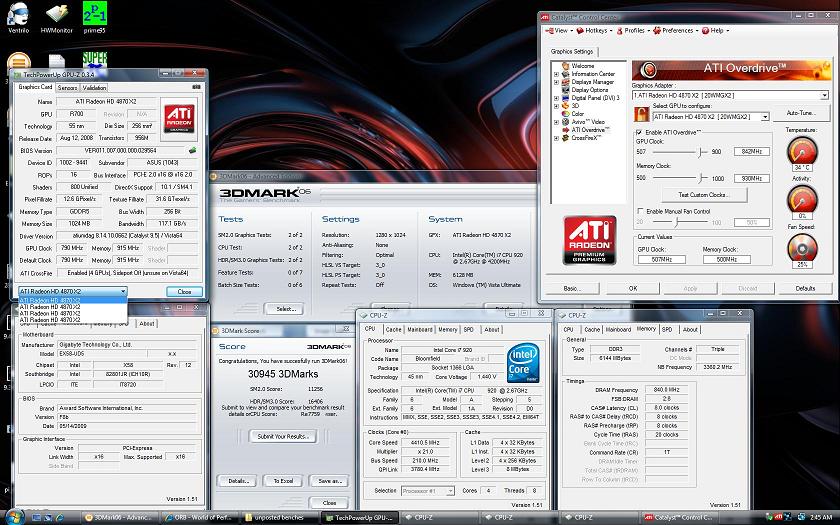Switch to 3DMark06 taskbar button
Screen dimensions: 840x525
coord(121,518)
